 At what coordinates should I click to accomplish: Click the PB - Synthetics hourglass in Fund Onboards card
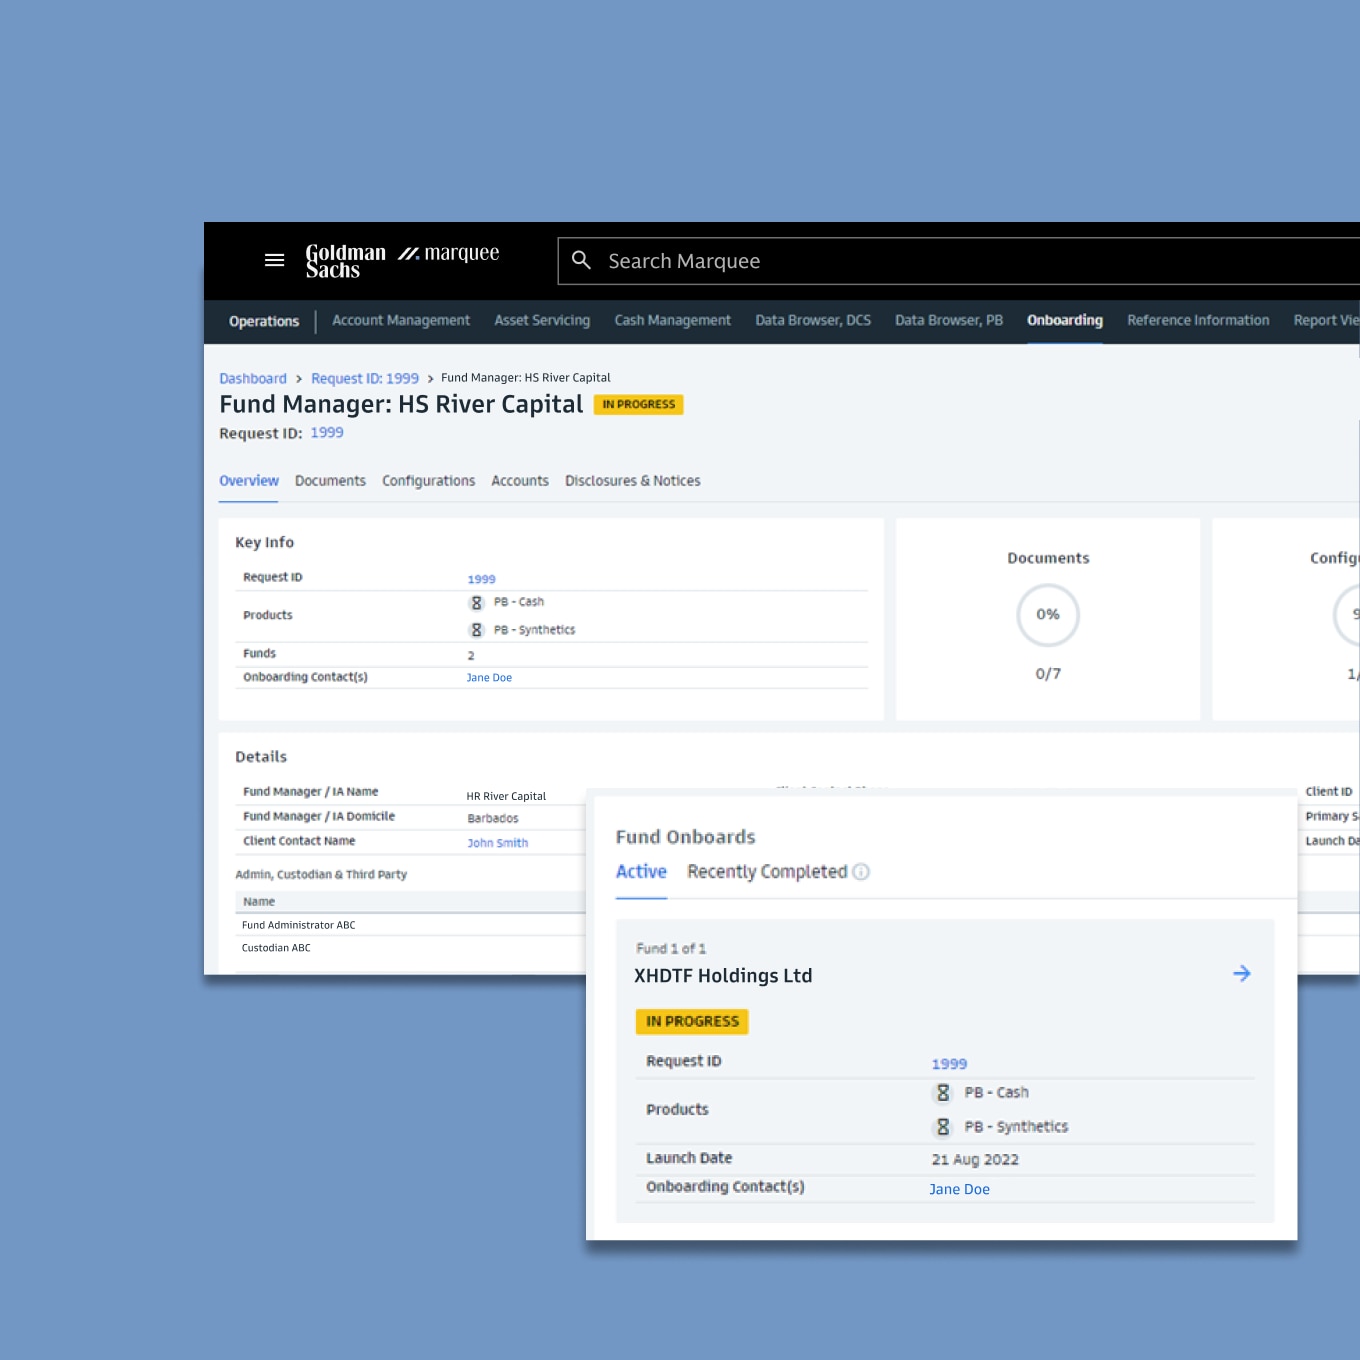[x=942, y=1127]
